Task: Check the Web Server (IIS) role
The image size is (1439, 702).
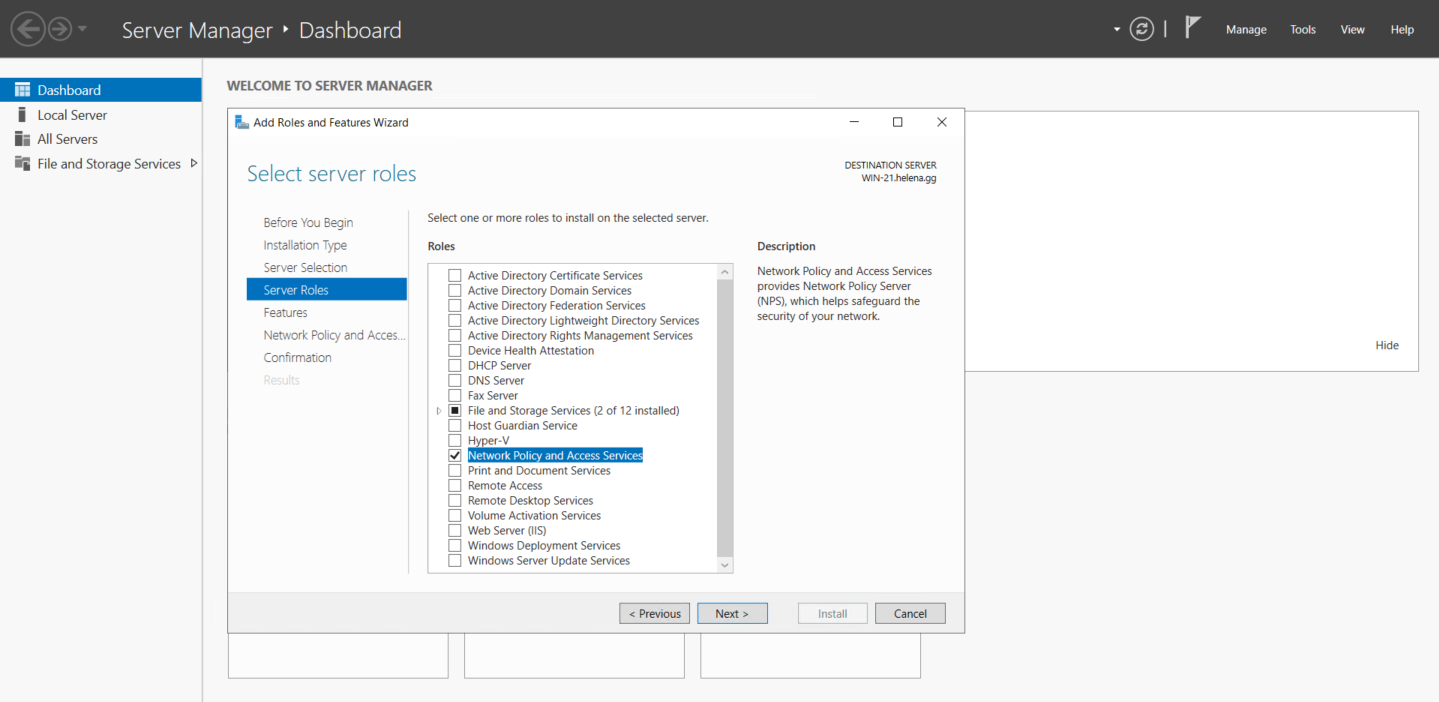Action: (455, 531)
